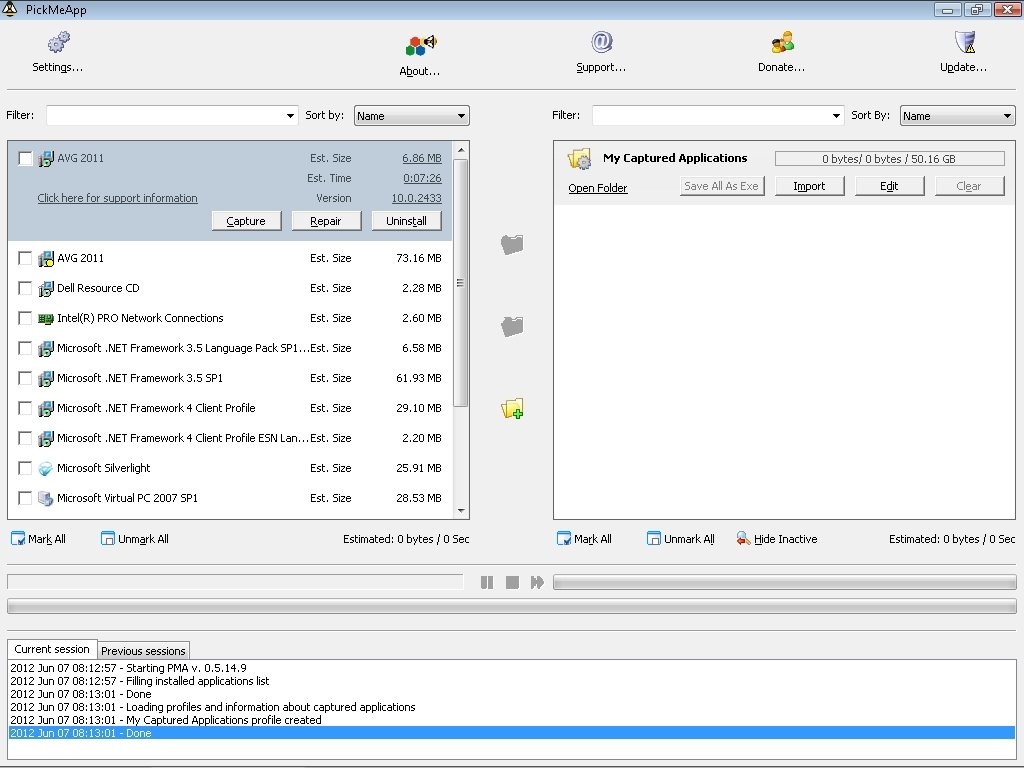The height and width of the screenshot is (768, 1024).
Task: Click the left panel Unmark All icon
Action: tap(108, 539)
